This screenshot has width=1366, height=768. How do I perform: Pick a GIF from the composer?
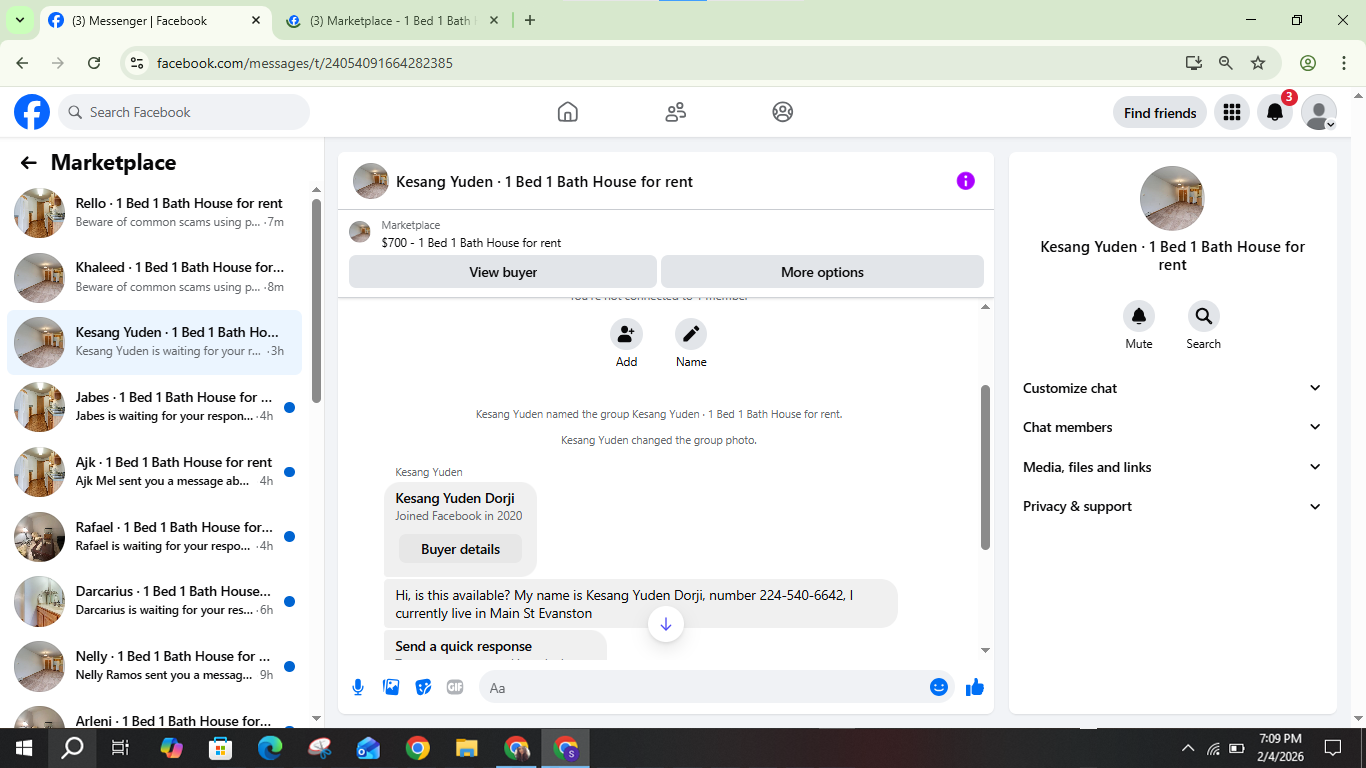point(455,687)
